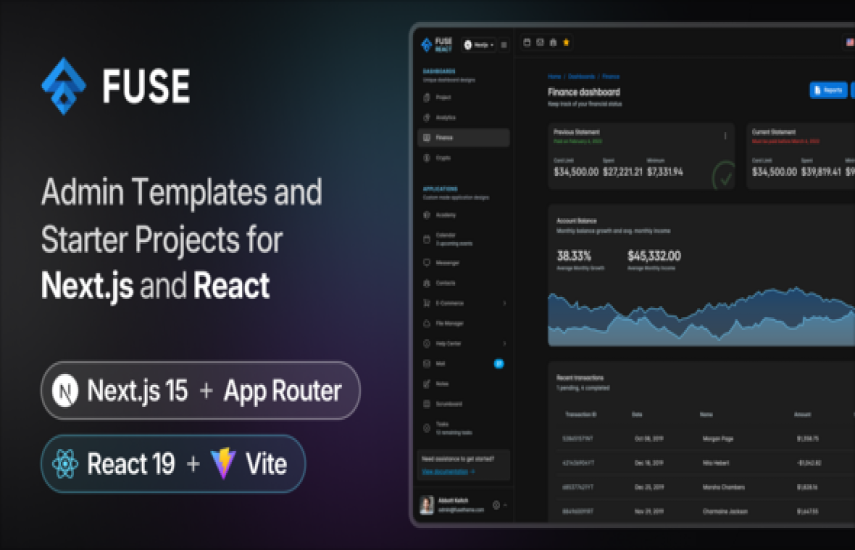Screen dimensions: 855x550
Task: Click the Crypto sidebar icon
Action: pos(426,158)
